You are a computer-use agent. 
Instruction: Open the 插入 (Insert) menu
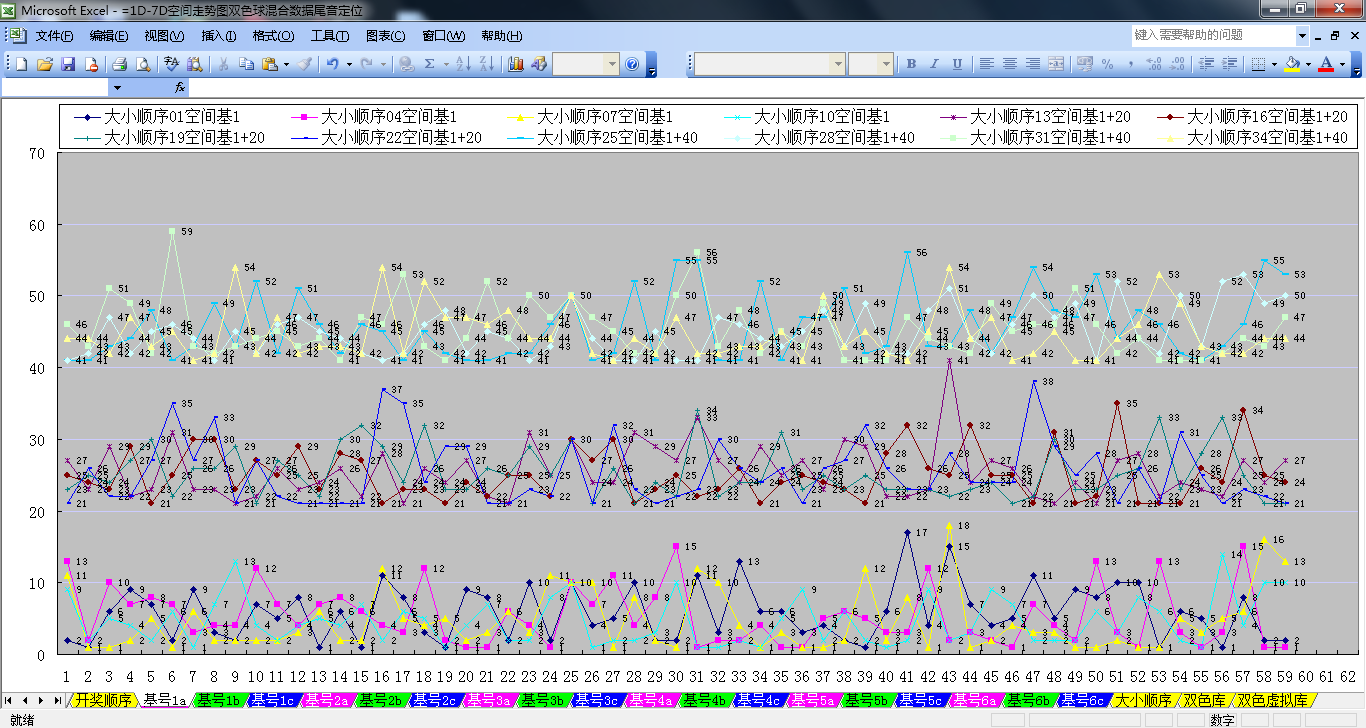coord(219,36)
